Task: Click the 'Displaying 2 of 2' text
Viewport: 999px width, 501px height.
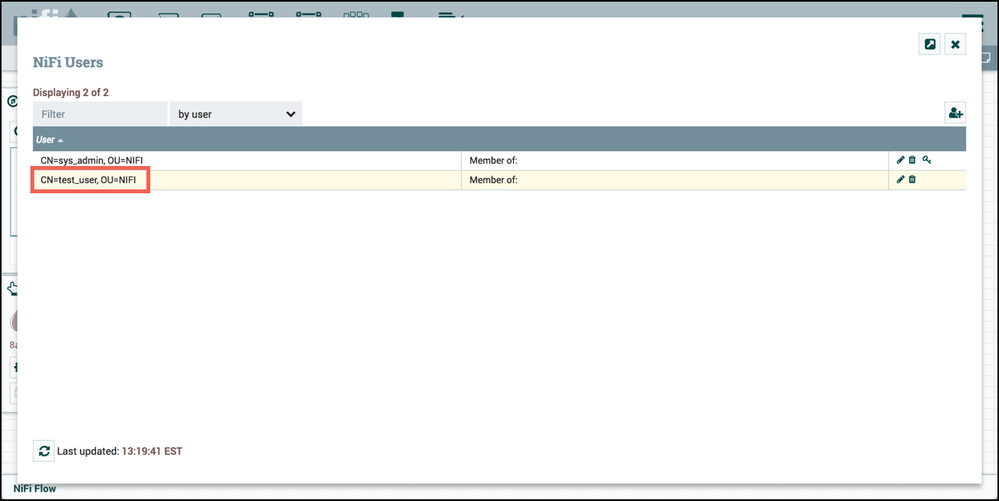Action: (x=71, y=92)
